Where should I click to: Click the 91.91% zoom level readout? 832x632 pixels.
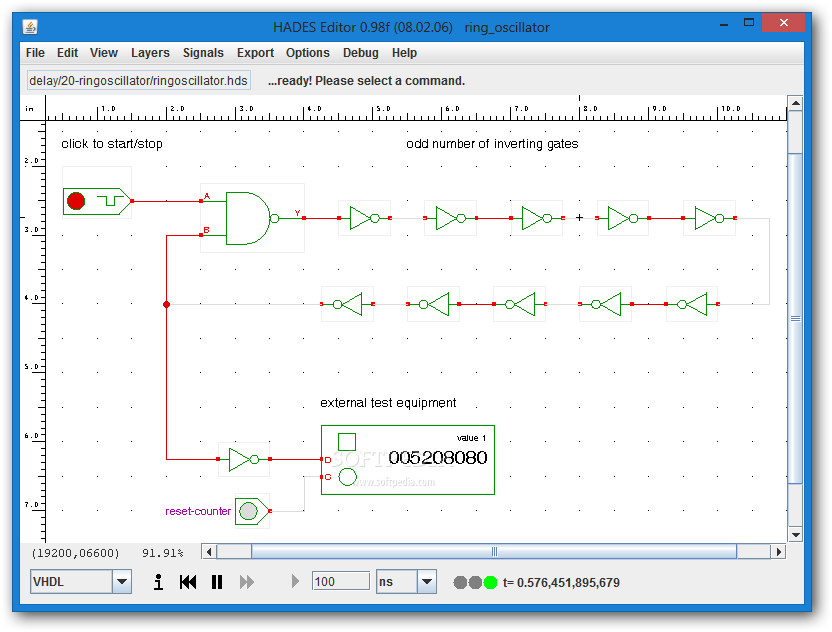tap(162, 553)
